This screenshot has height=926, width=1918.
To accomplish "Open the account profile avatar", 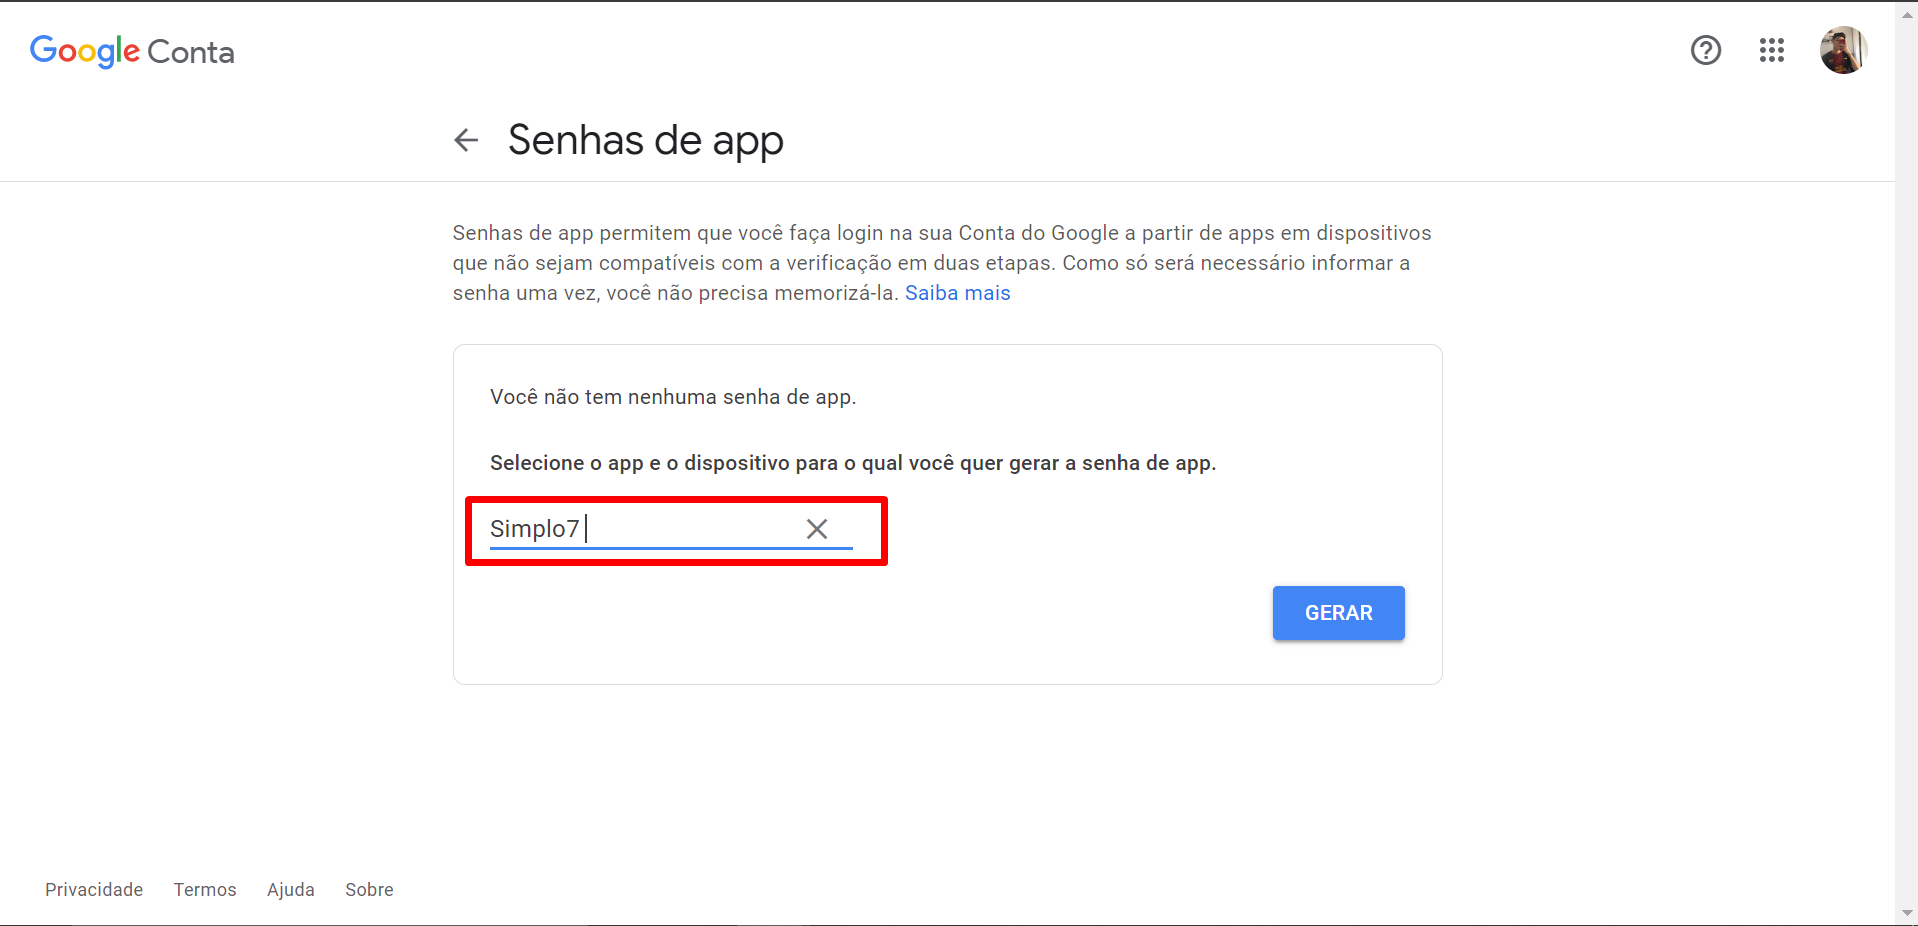I will [1843, 50].
